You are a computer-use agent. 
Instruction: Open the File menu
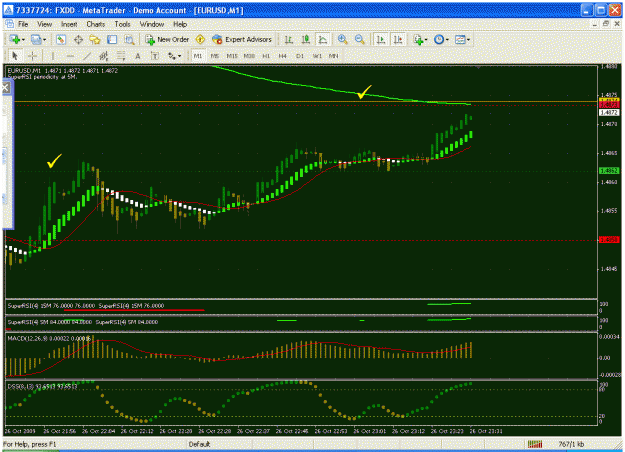click(23, 24)
